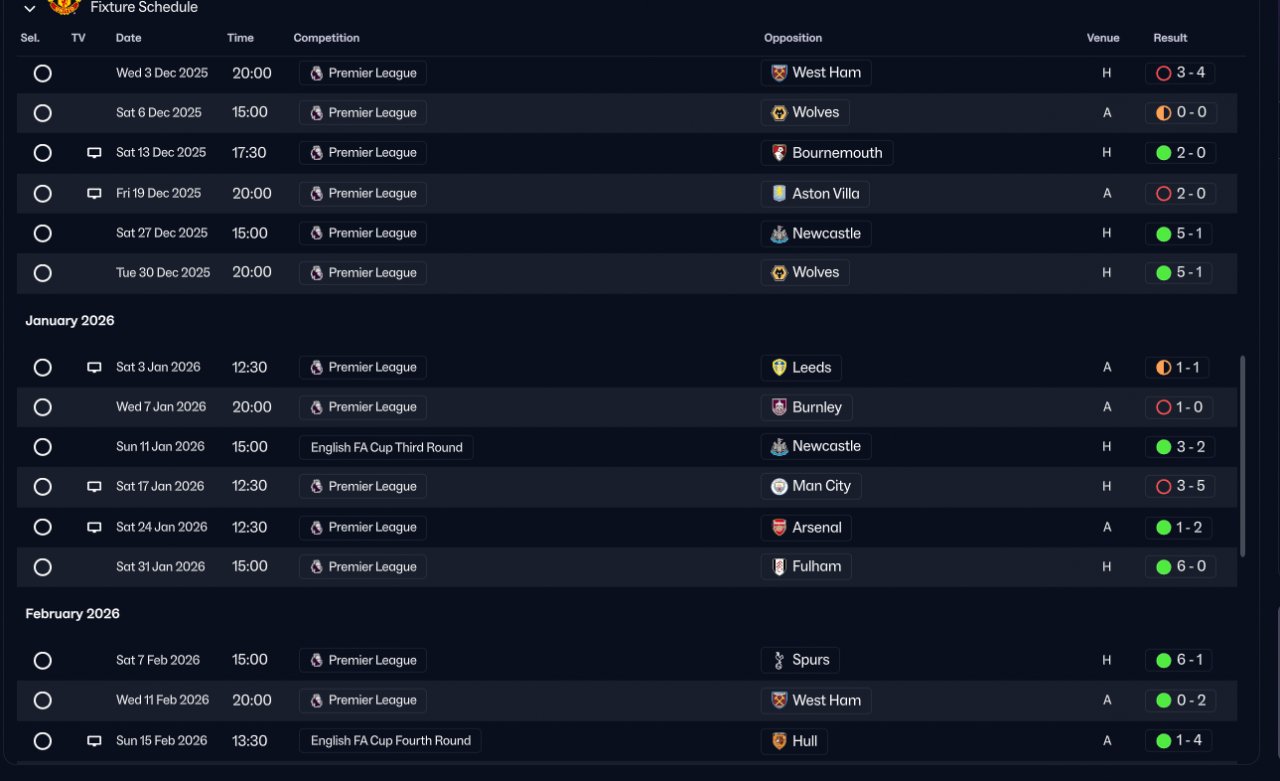Select the Sat 24 Jan Arsenal fixture radio
Screen dimensions: 1280x781
point(42,527)
